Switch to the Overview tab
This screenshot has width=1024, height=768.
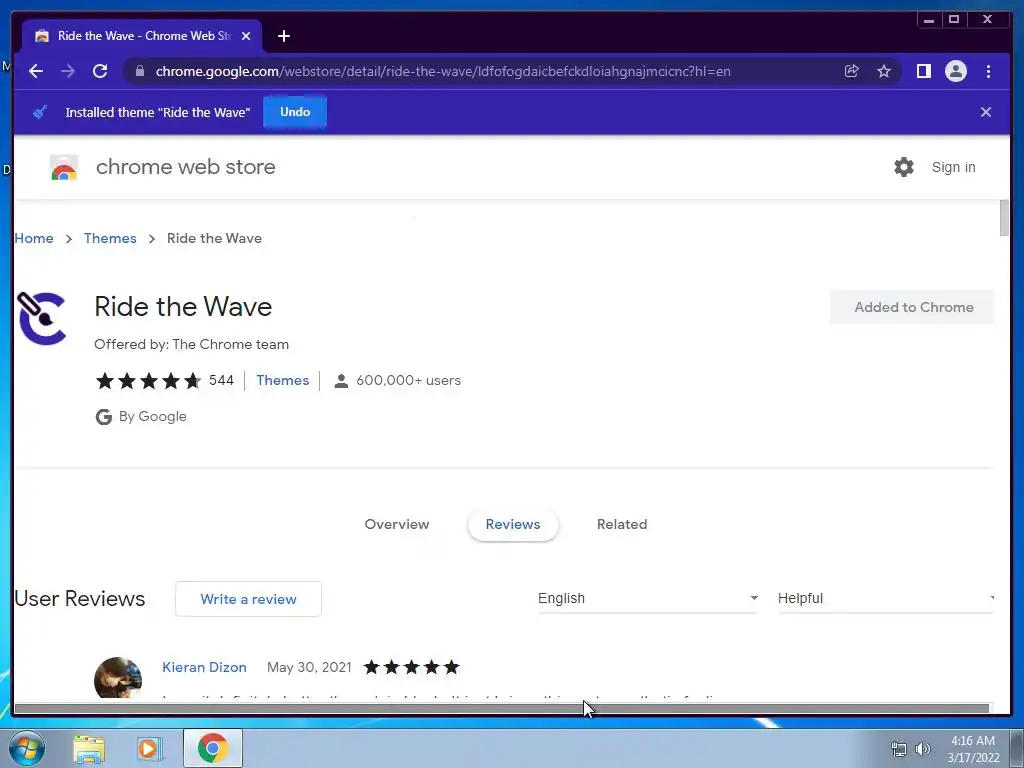pos(396,524)
